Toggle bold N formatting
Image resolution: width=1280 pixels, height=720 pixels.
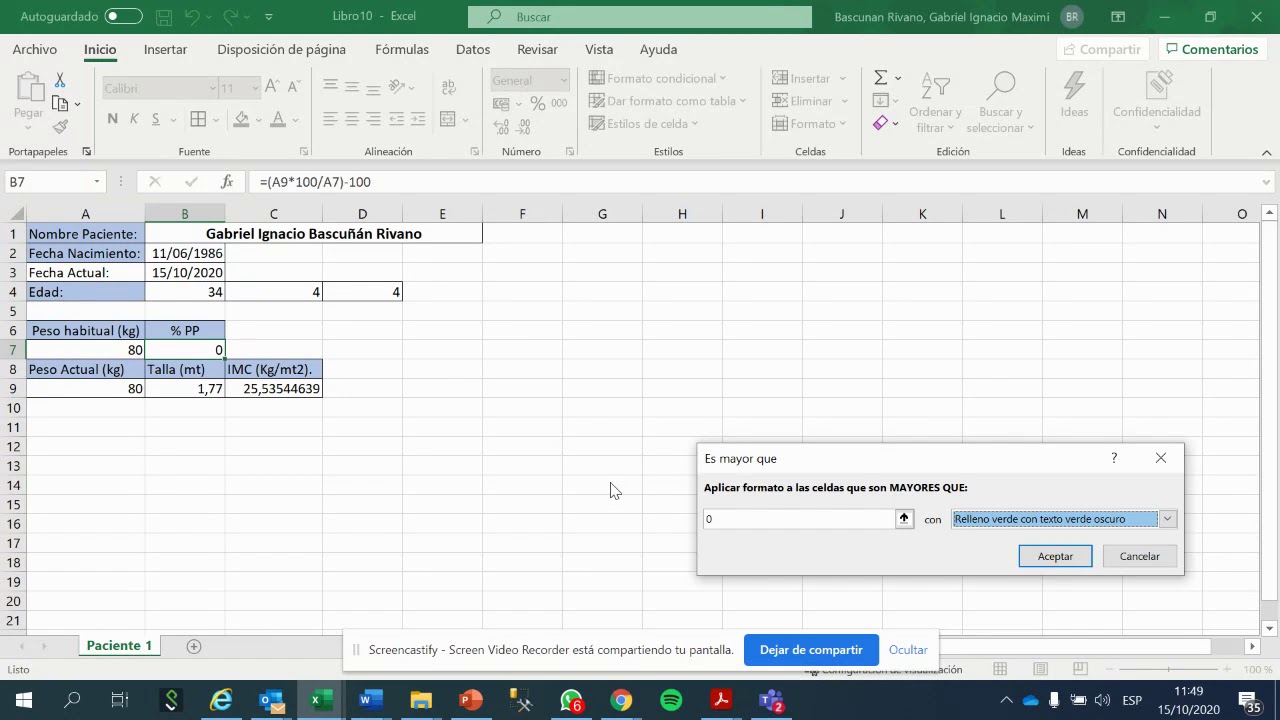tap(112, 119)
